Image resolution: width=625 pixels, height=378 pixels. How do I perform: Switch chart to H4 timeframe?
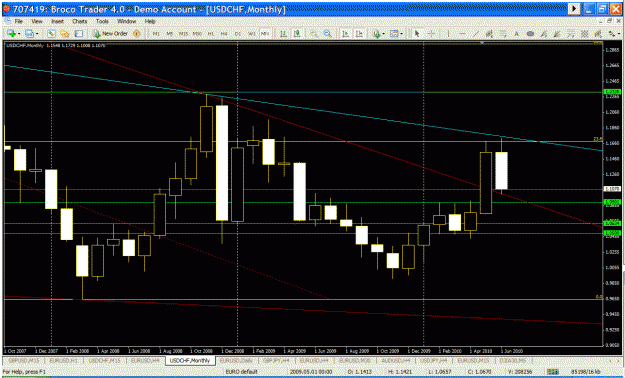pyautogui.click(x=224, y=34)
